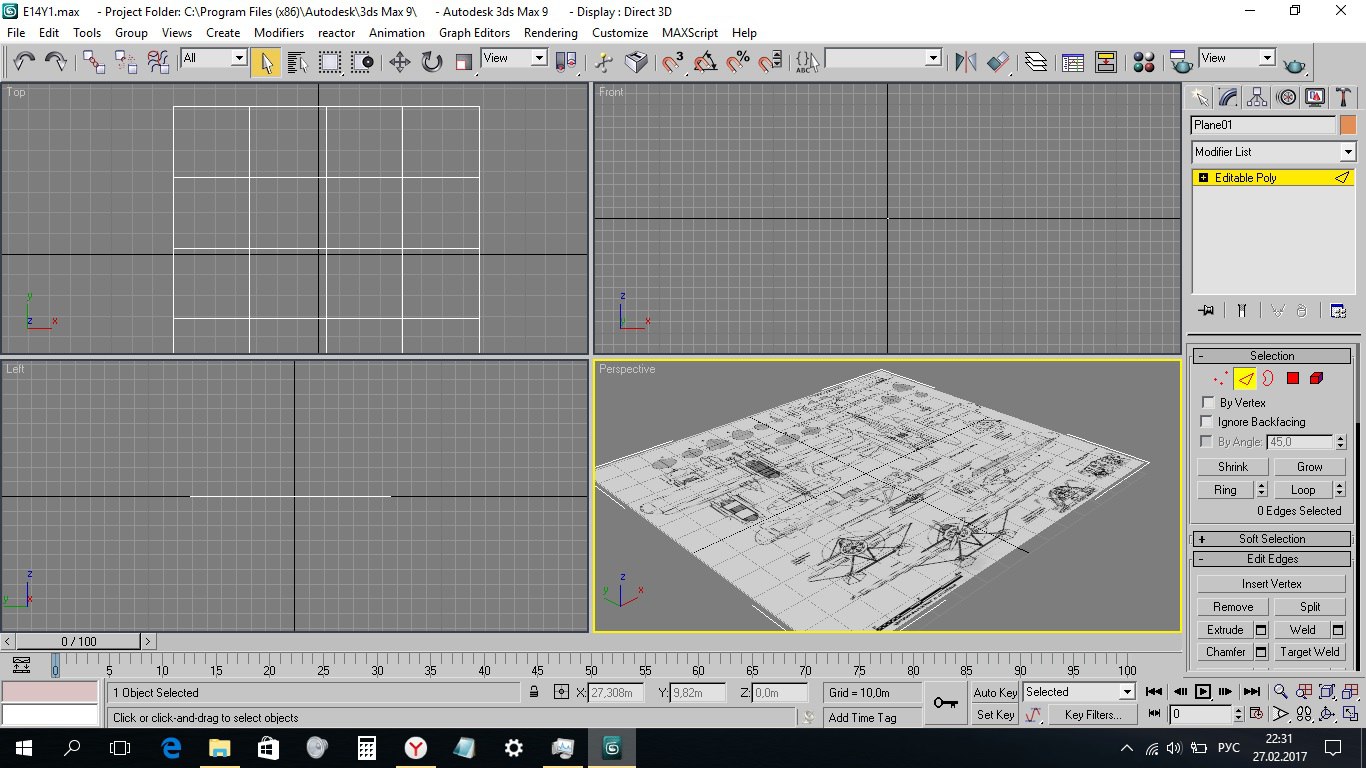Image resolution: width=1366 pixels, height=768 pixels.
Task: Open the Modifiers menu
Action: (279, 32)
